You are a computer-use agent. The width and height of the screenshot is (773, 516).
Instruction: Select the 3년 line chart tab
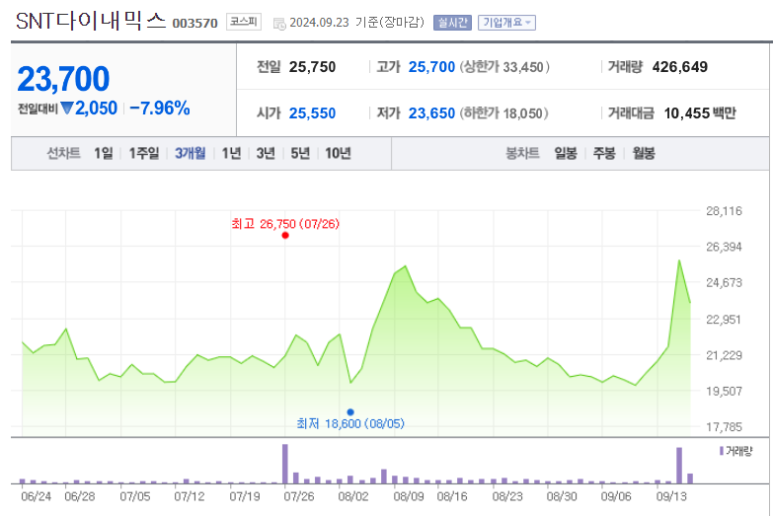[x=265, y=153]
